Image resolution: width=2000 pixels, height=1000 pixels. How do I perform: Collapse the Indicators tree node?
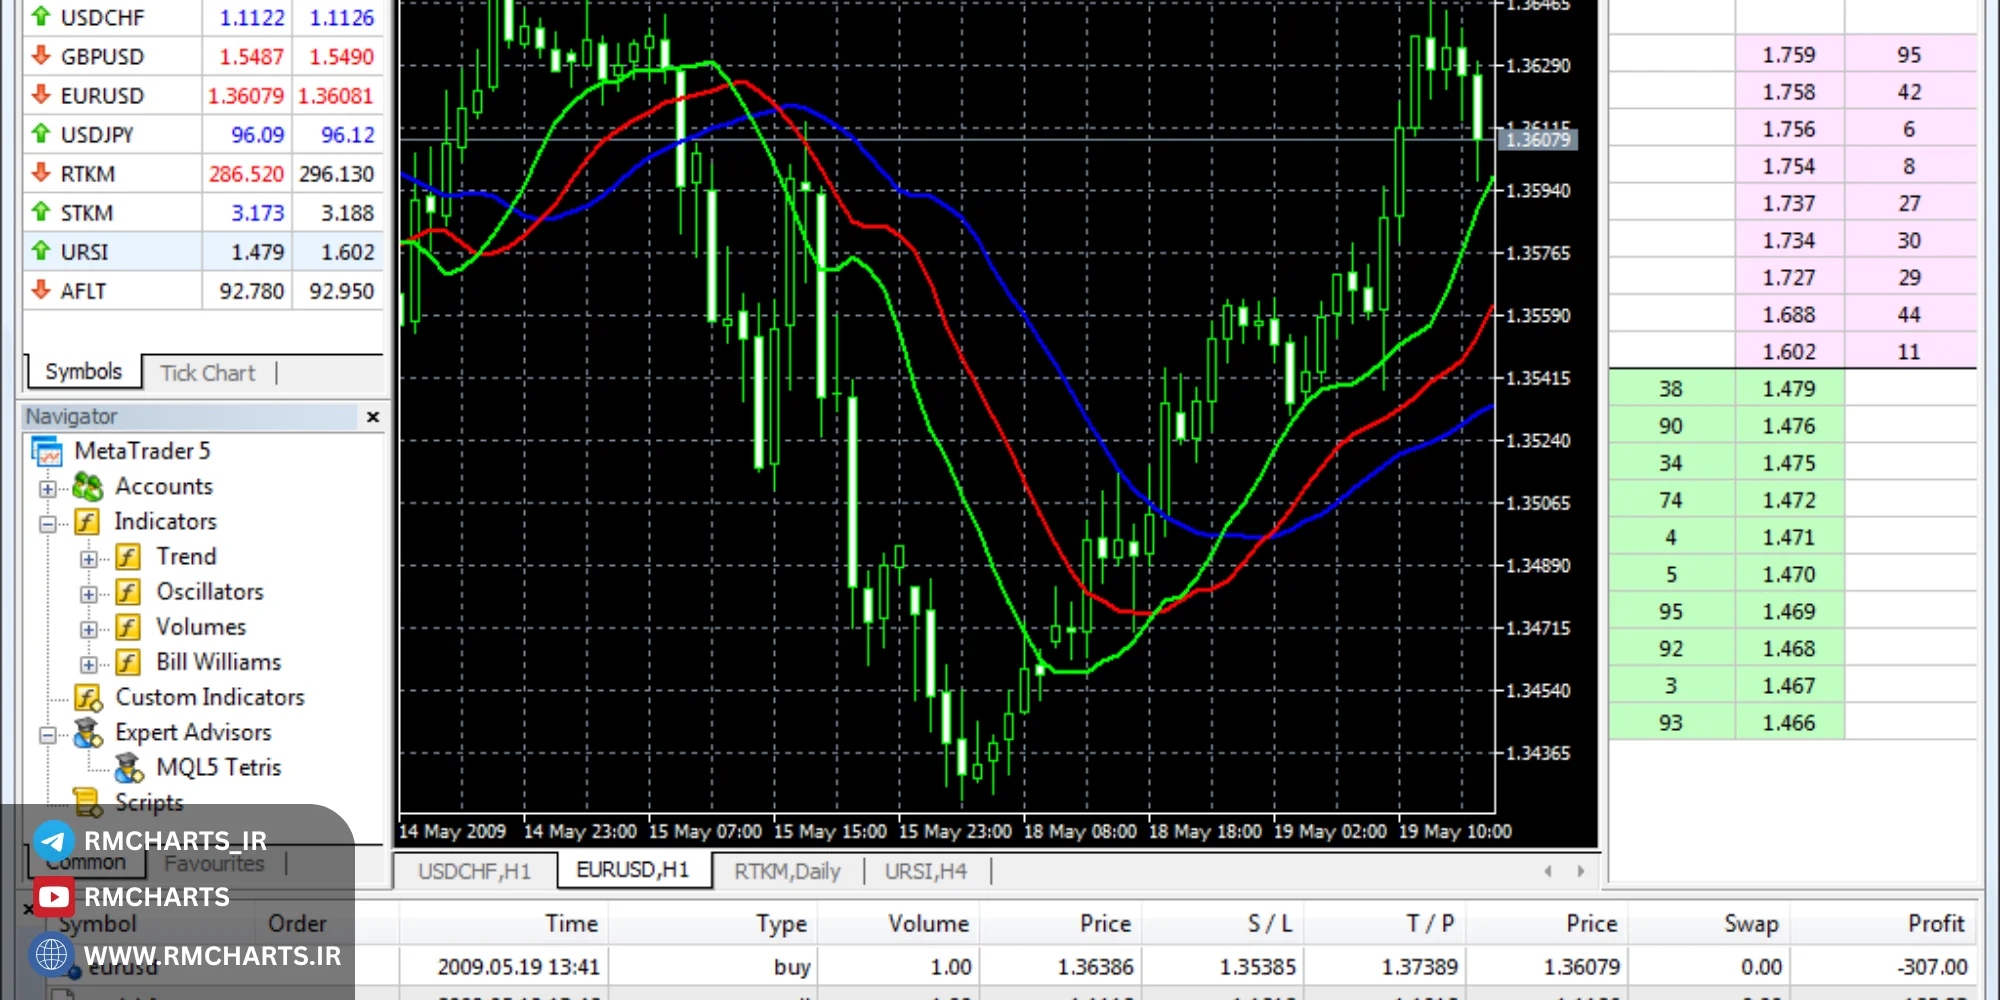(47, 524)
